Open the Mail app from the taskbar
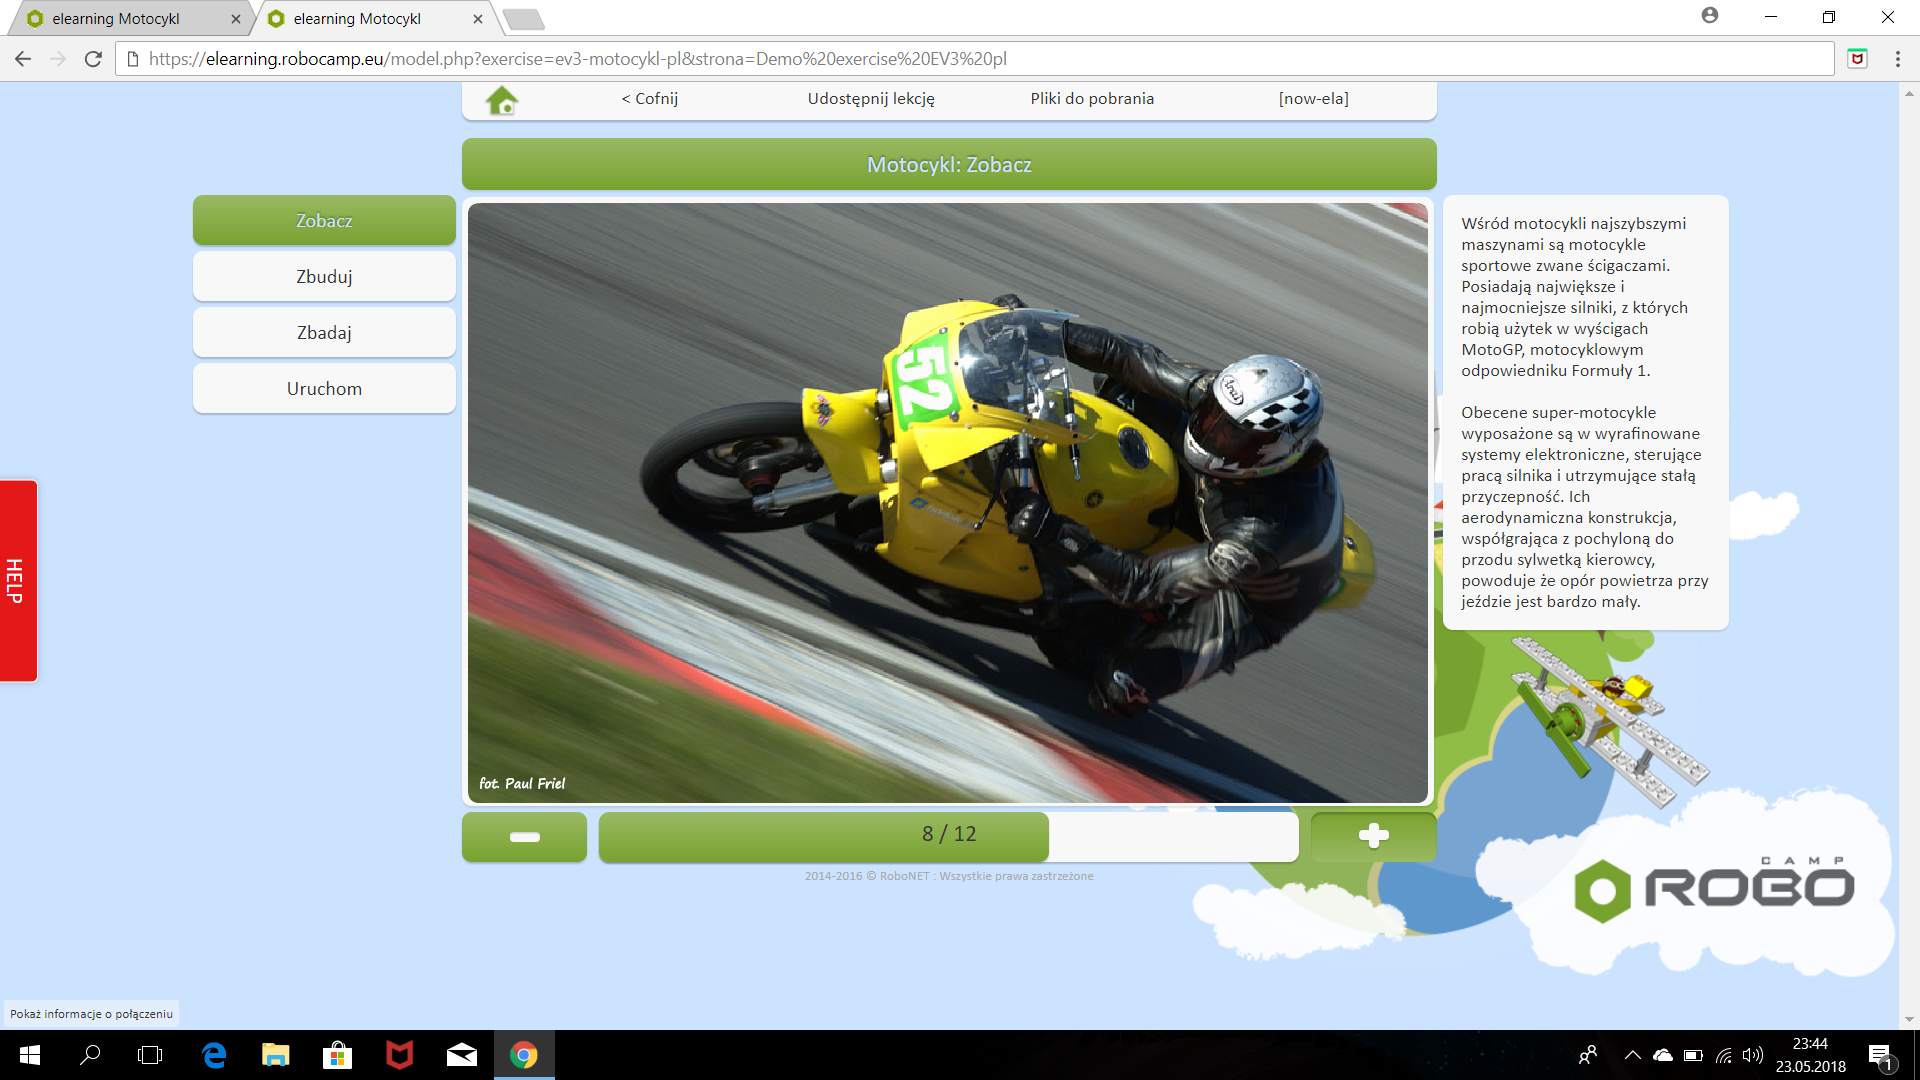 [x=462, y=1055]
